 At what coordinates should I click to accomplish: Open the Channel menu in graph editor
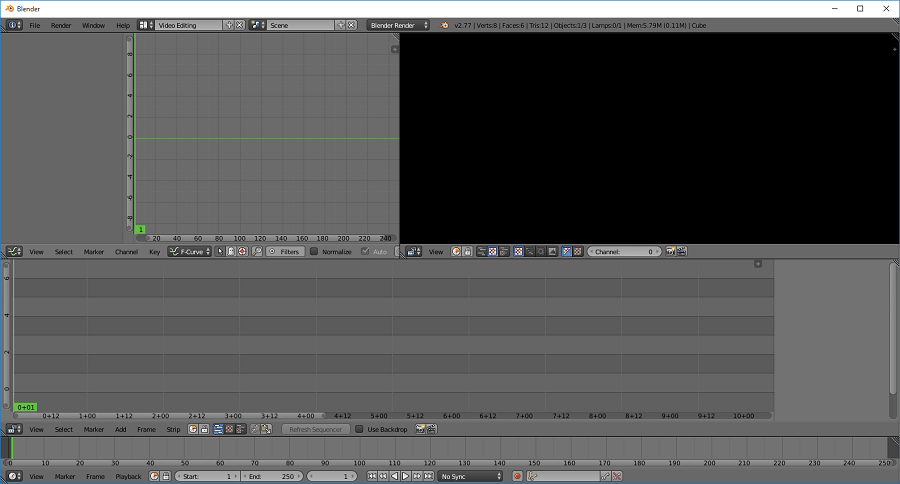(126, 251)
